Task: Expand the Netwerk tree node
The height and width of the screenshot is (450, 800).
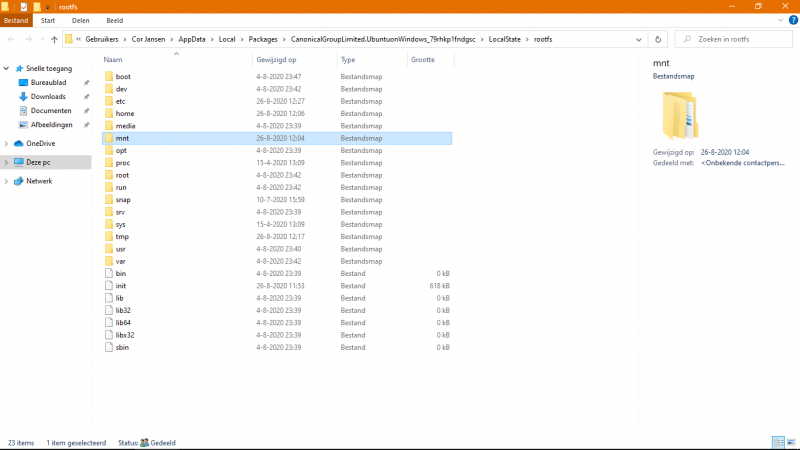Action: pyautogui.click(x=6, y=181)
